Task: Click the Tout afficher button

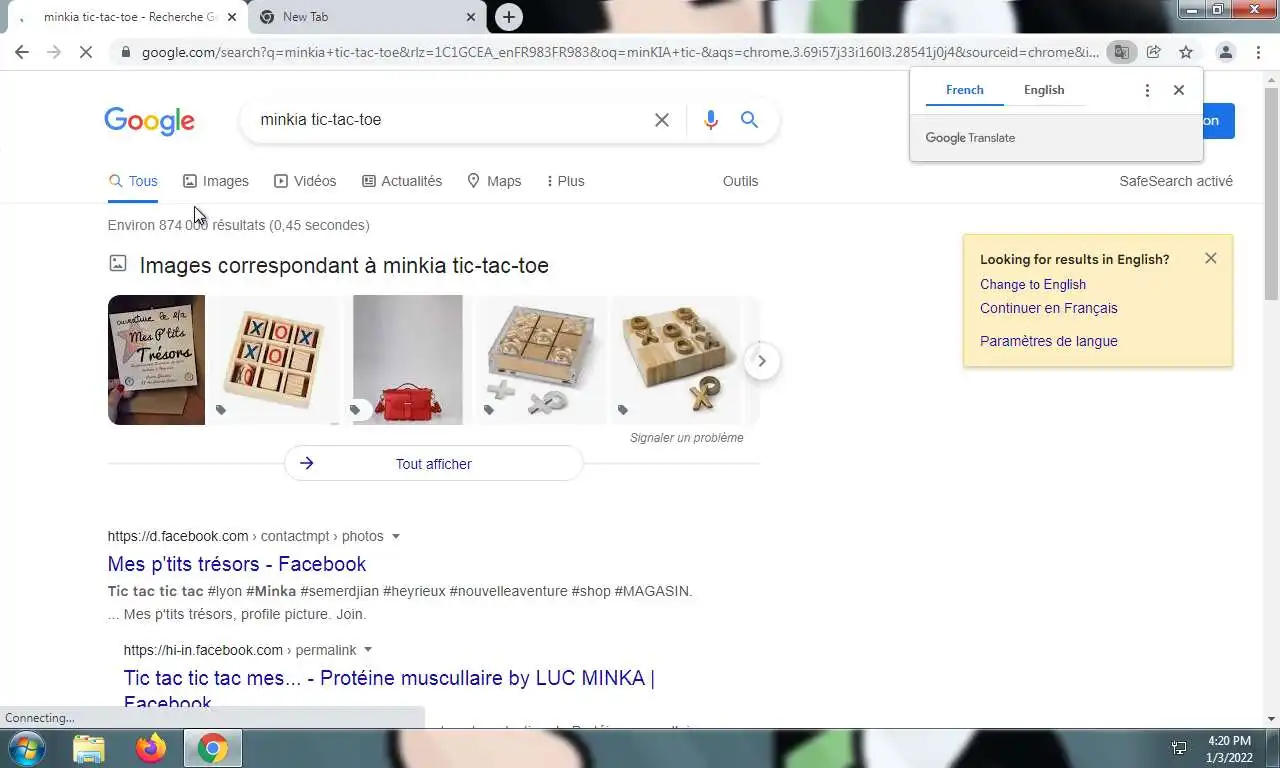Action: [433, 464]
